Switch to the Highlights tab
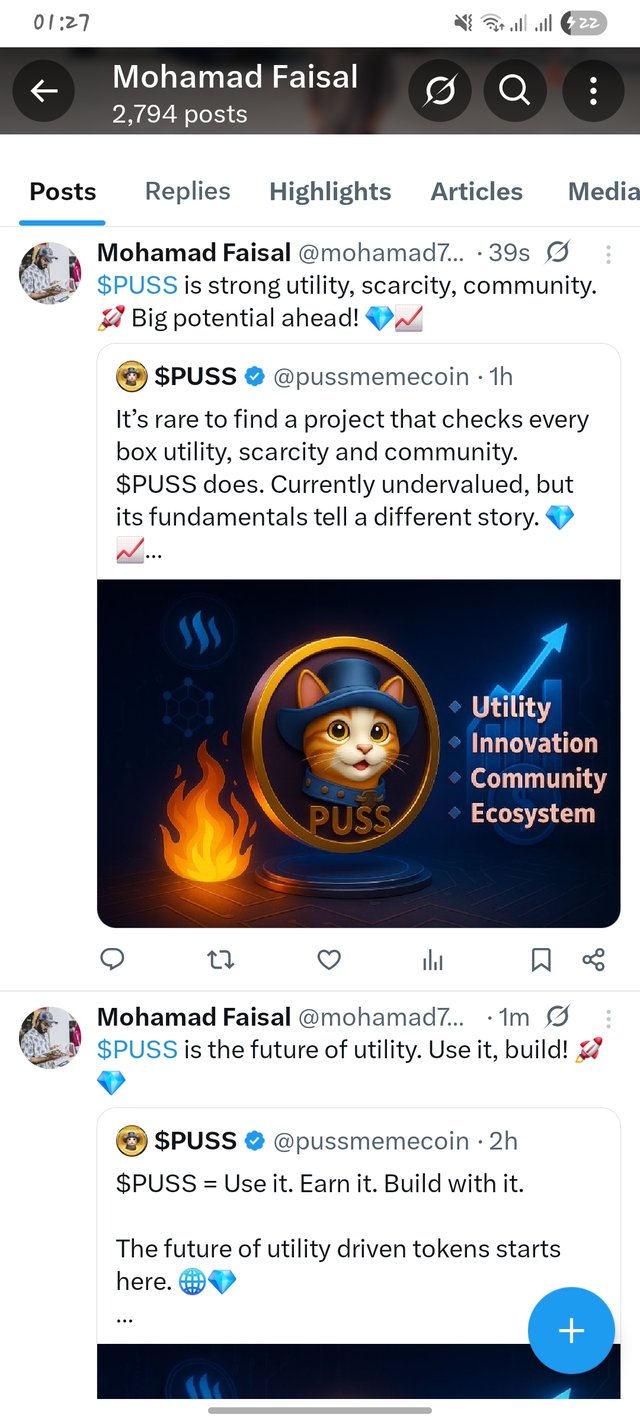 [330, 191]
